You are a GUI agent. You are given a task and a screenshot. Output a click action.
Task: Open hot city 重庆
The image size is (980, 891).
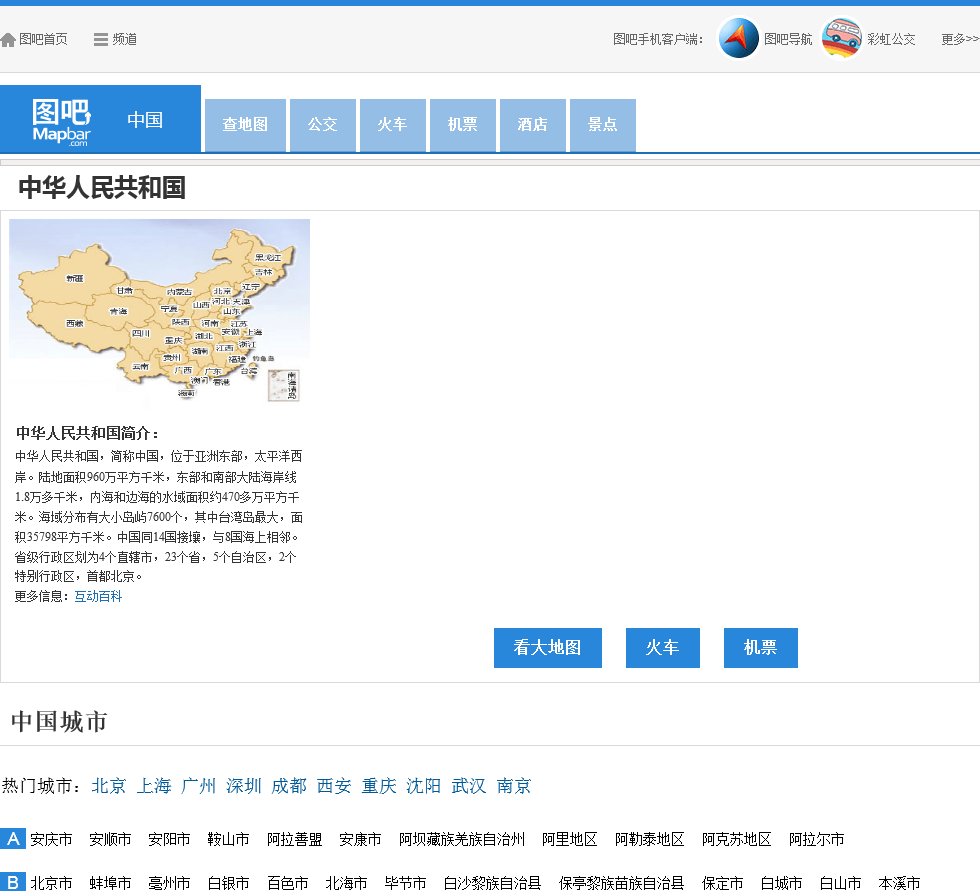[379, 786]
